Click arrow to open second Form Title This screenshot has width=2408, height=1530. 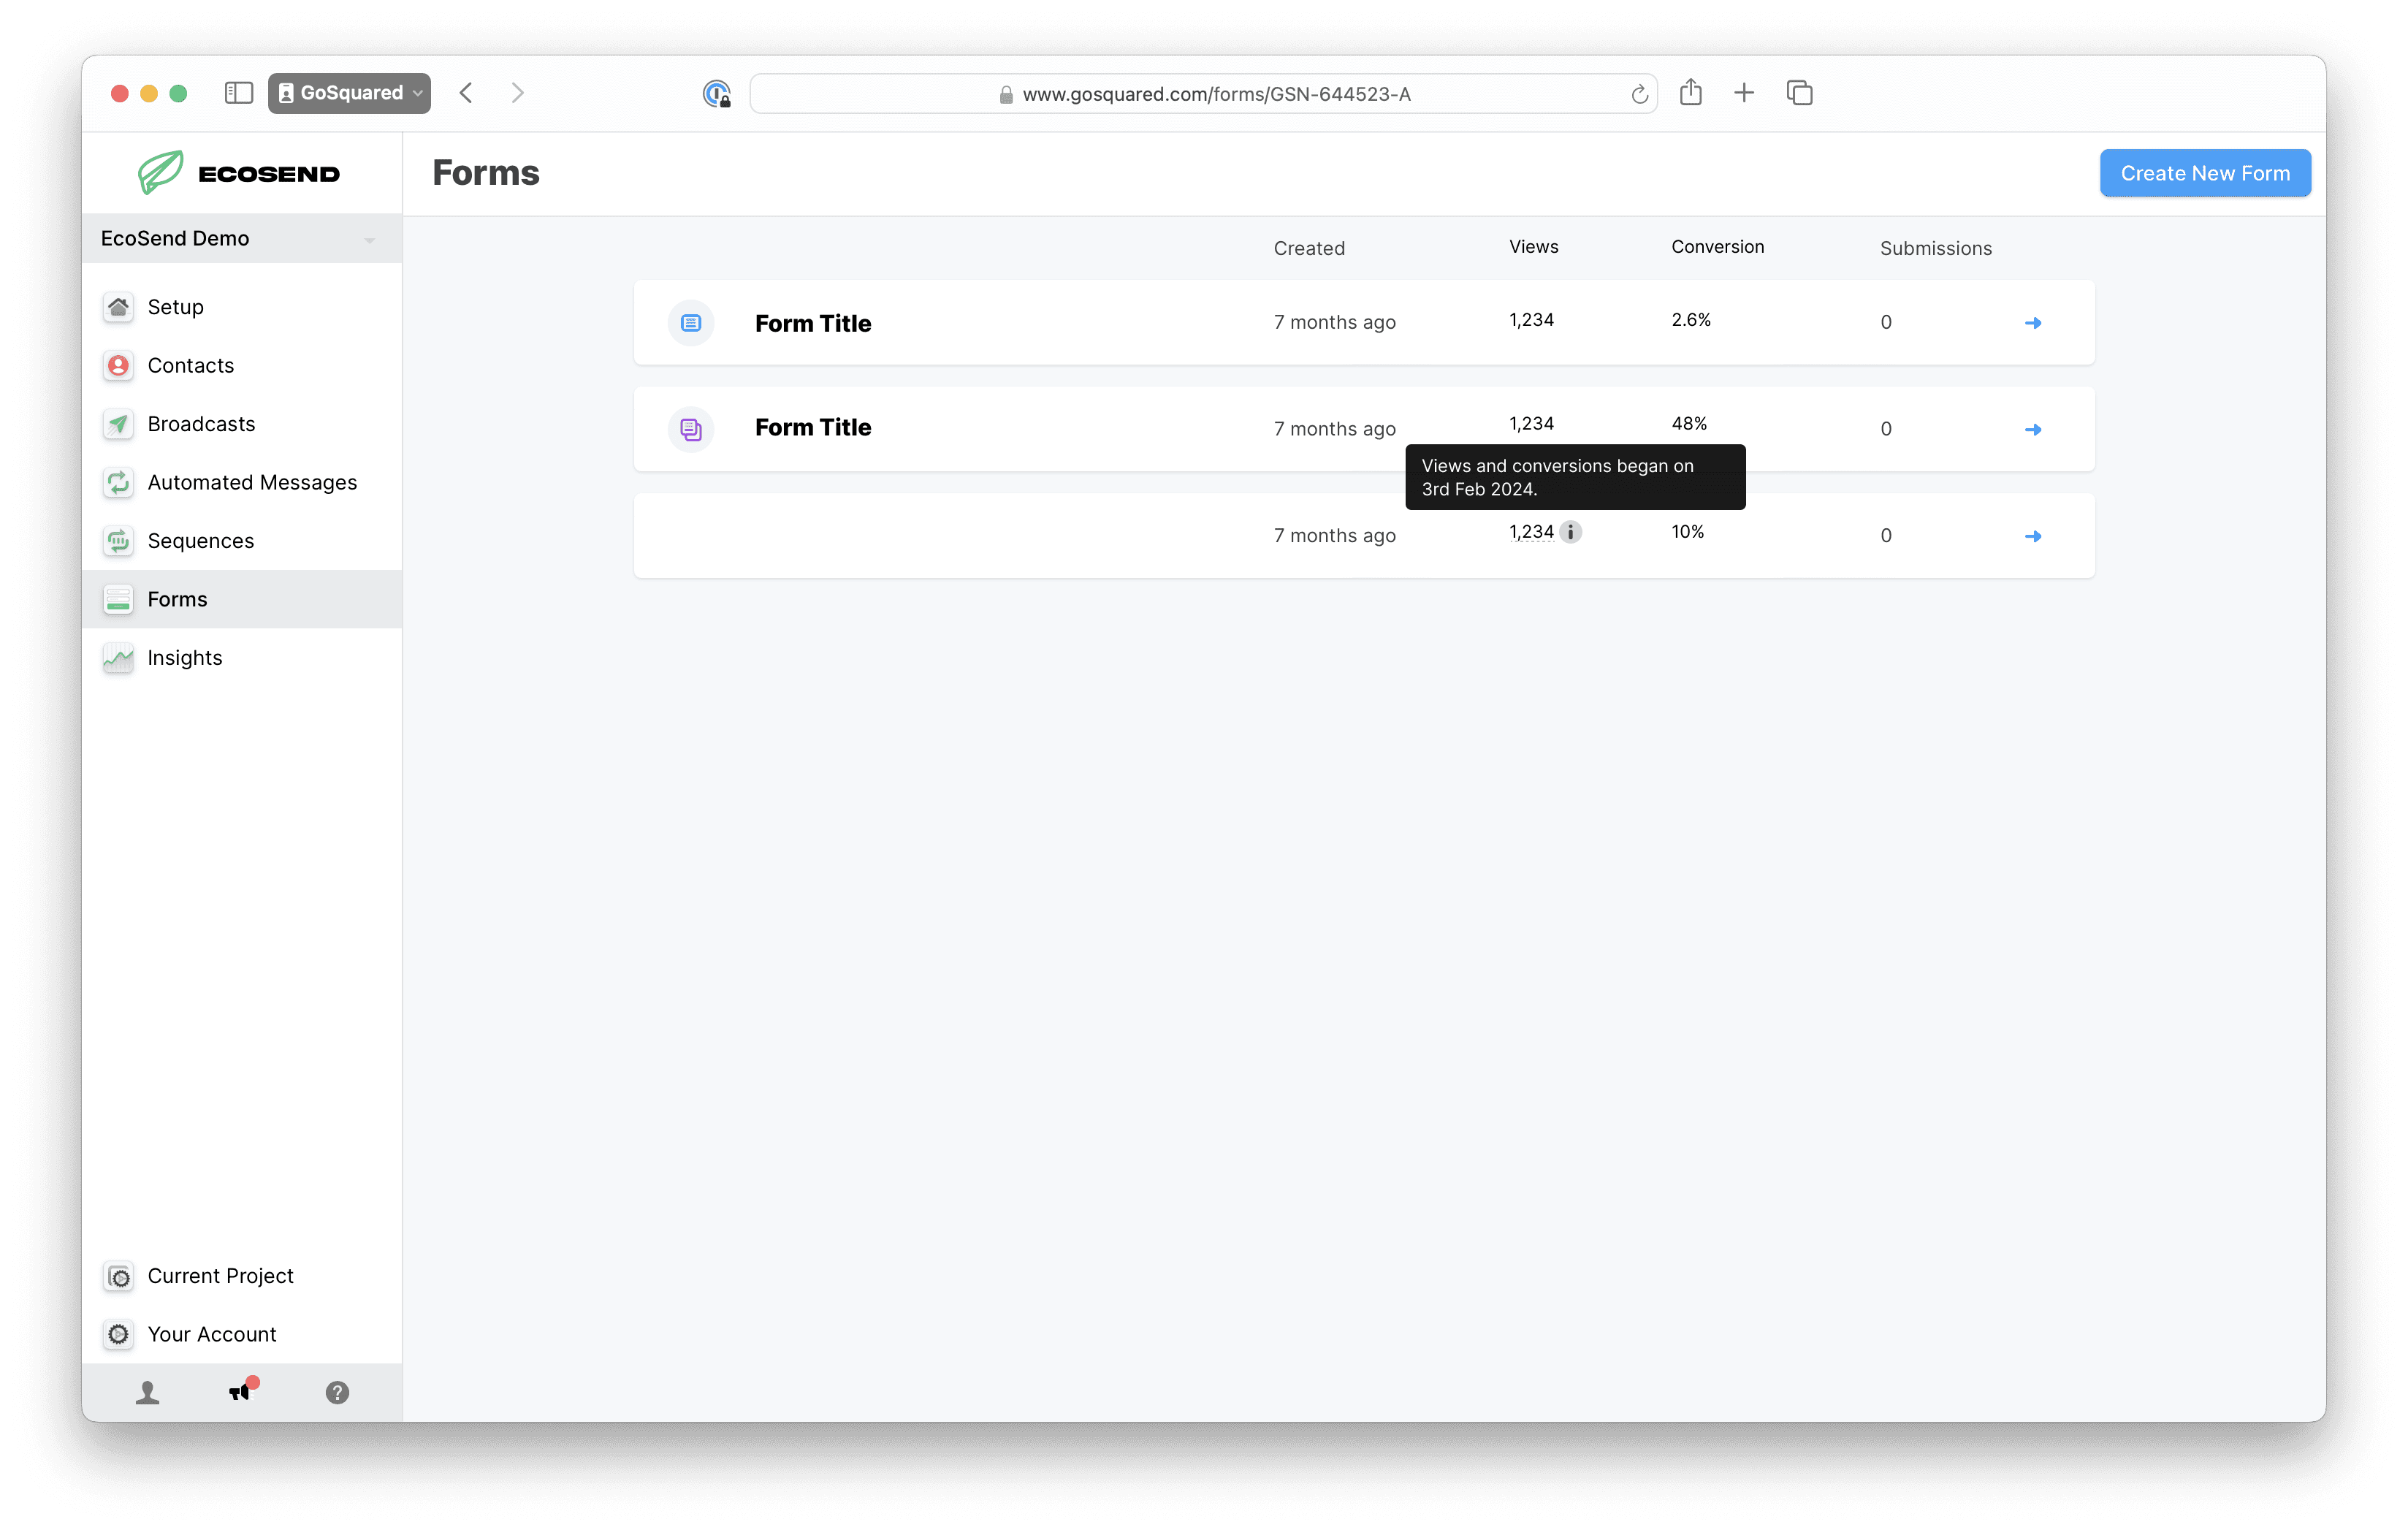point(2032,428)
